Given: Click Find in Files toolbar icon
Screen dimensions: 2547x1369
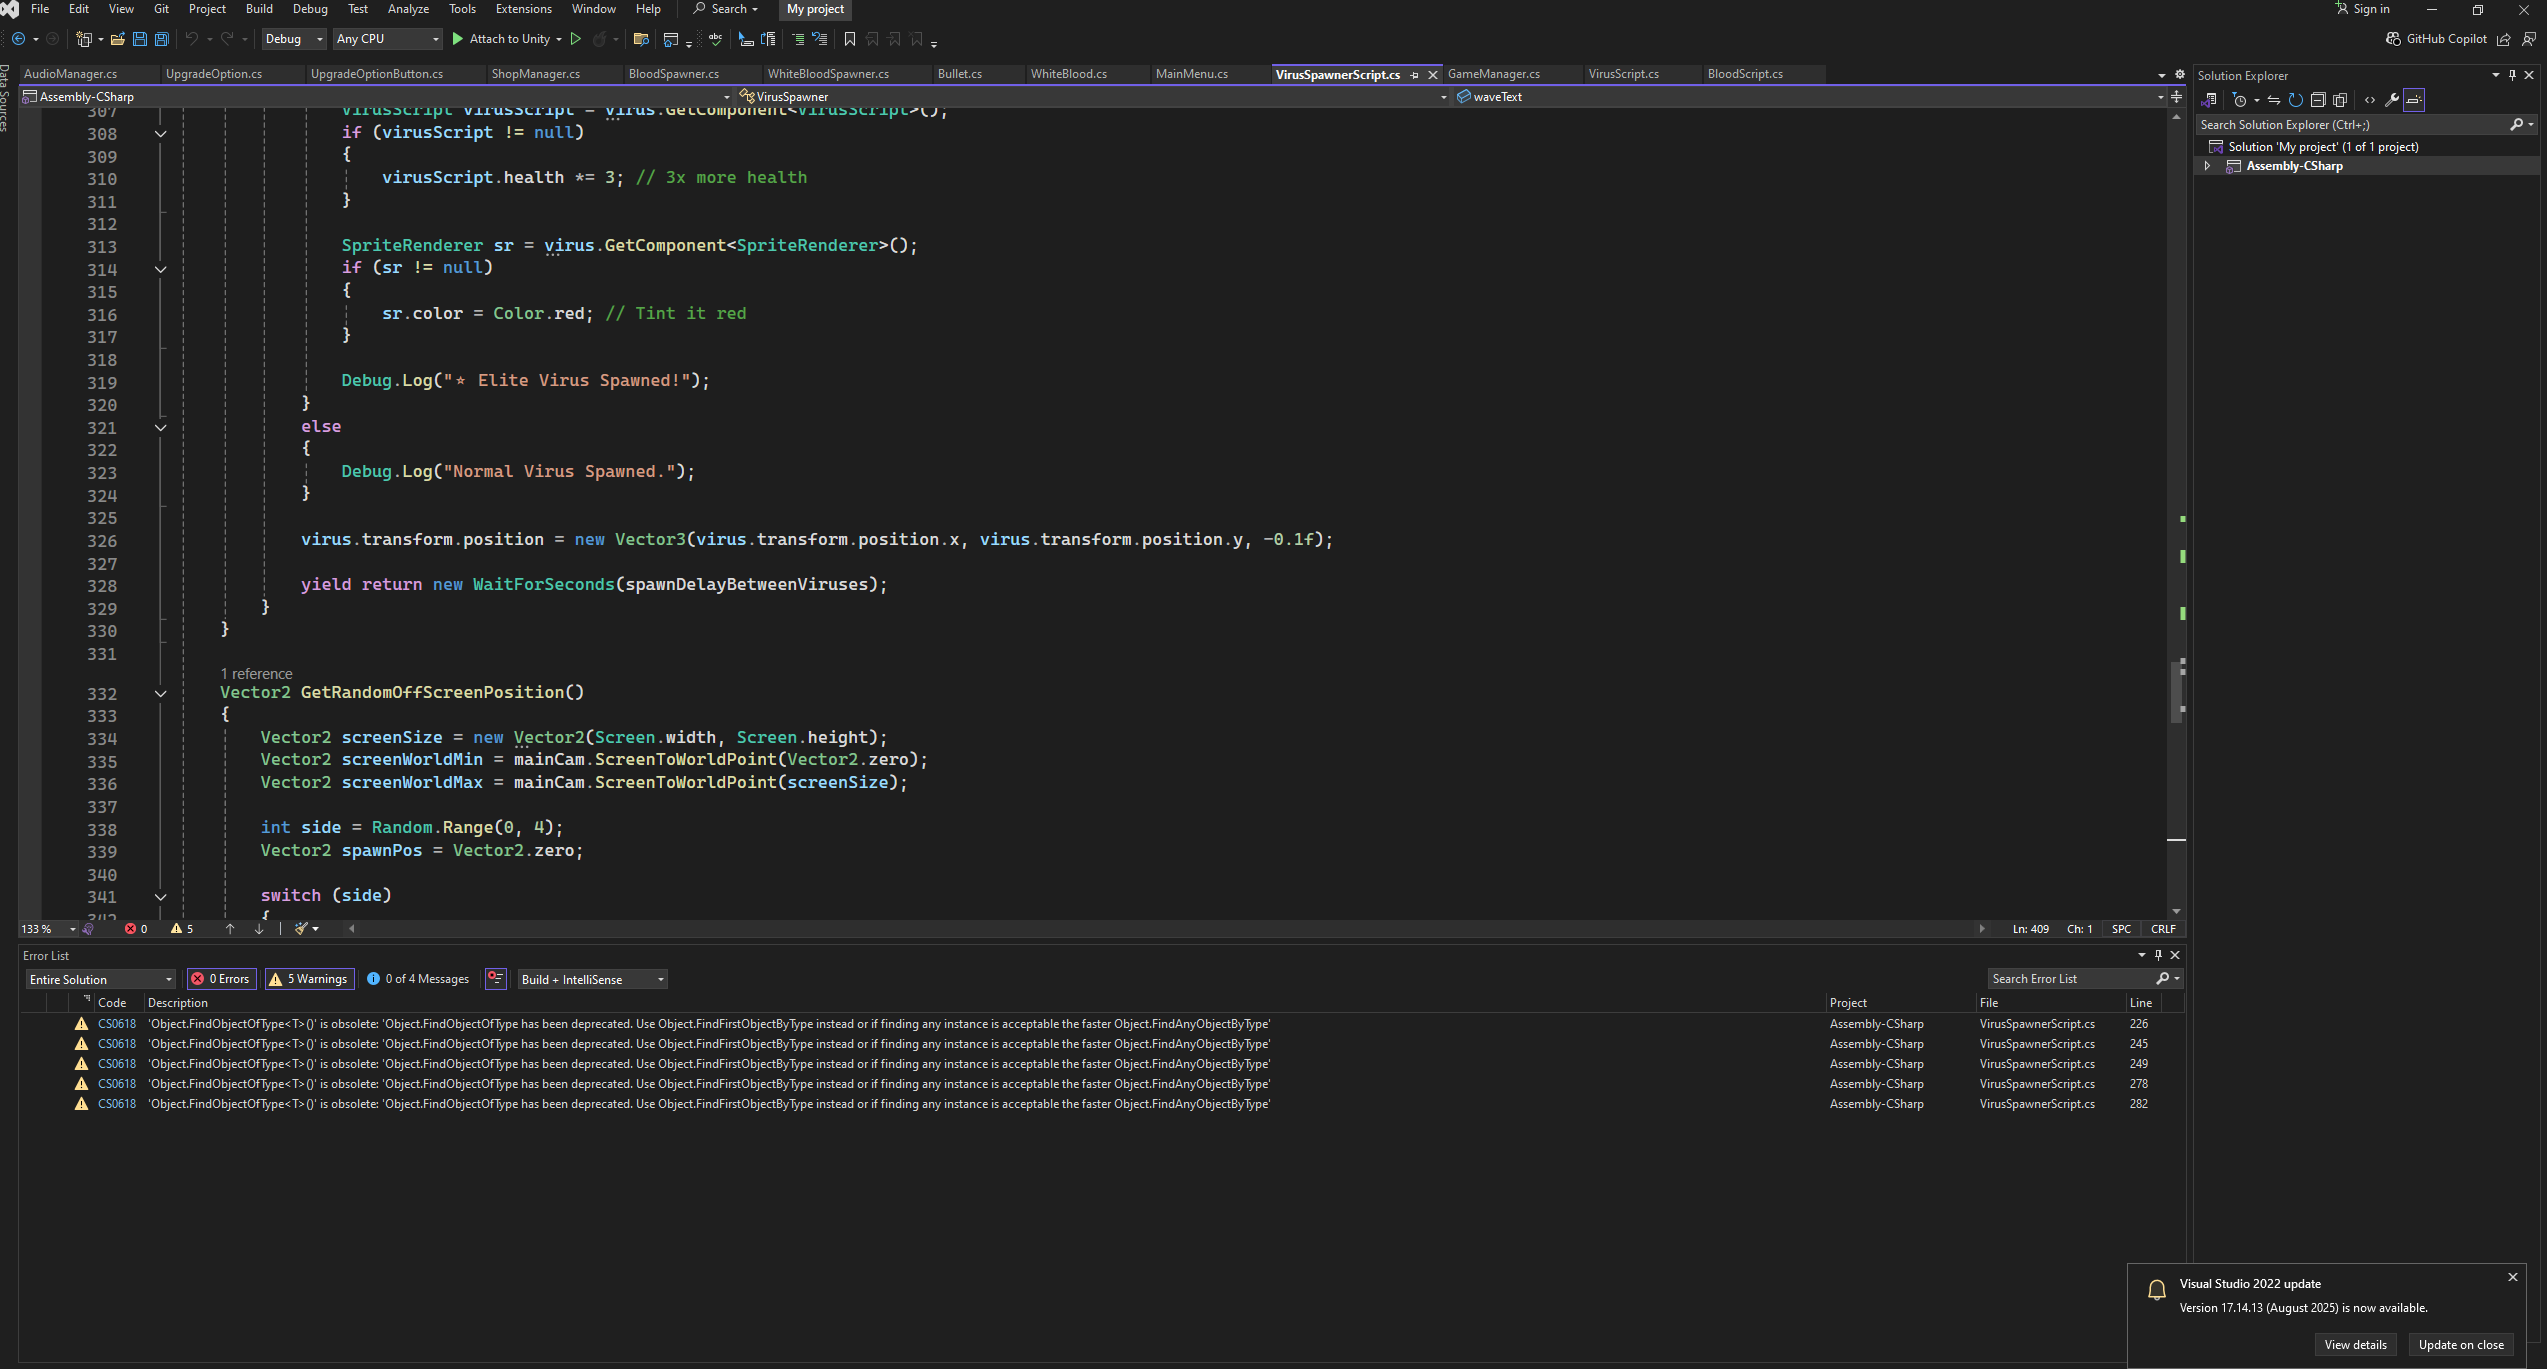Looking at the screenshot, I should tap(641, 39).
